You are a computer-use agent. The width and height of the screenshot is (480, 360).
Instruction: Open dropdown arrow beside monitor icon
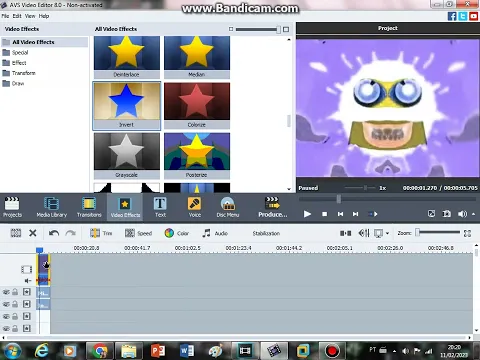coord(387,233)
